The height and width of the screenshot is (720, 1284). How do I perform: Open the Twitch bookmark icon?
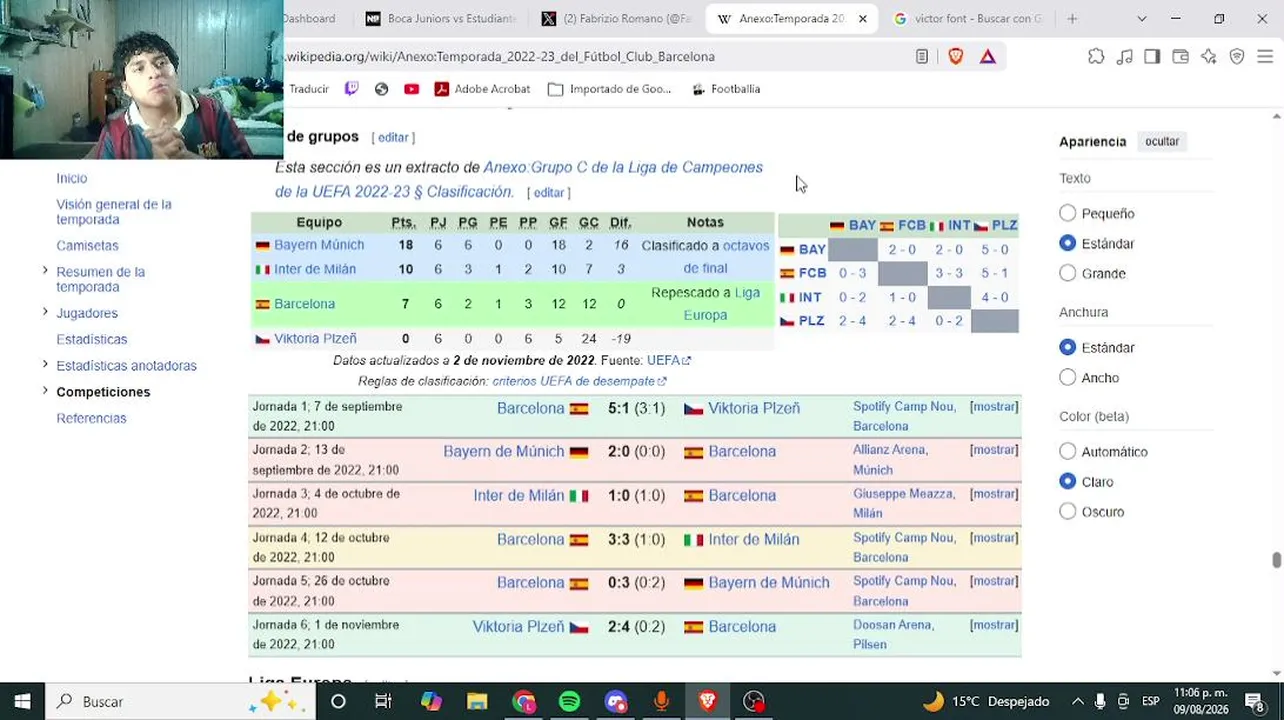click(351, 89)
